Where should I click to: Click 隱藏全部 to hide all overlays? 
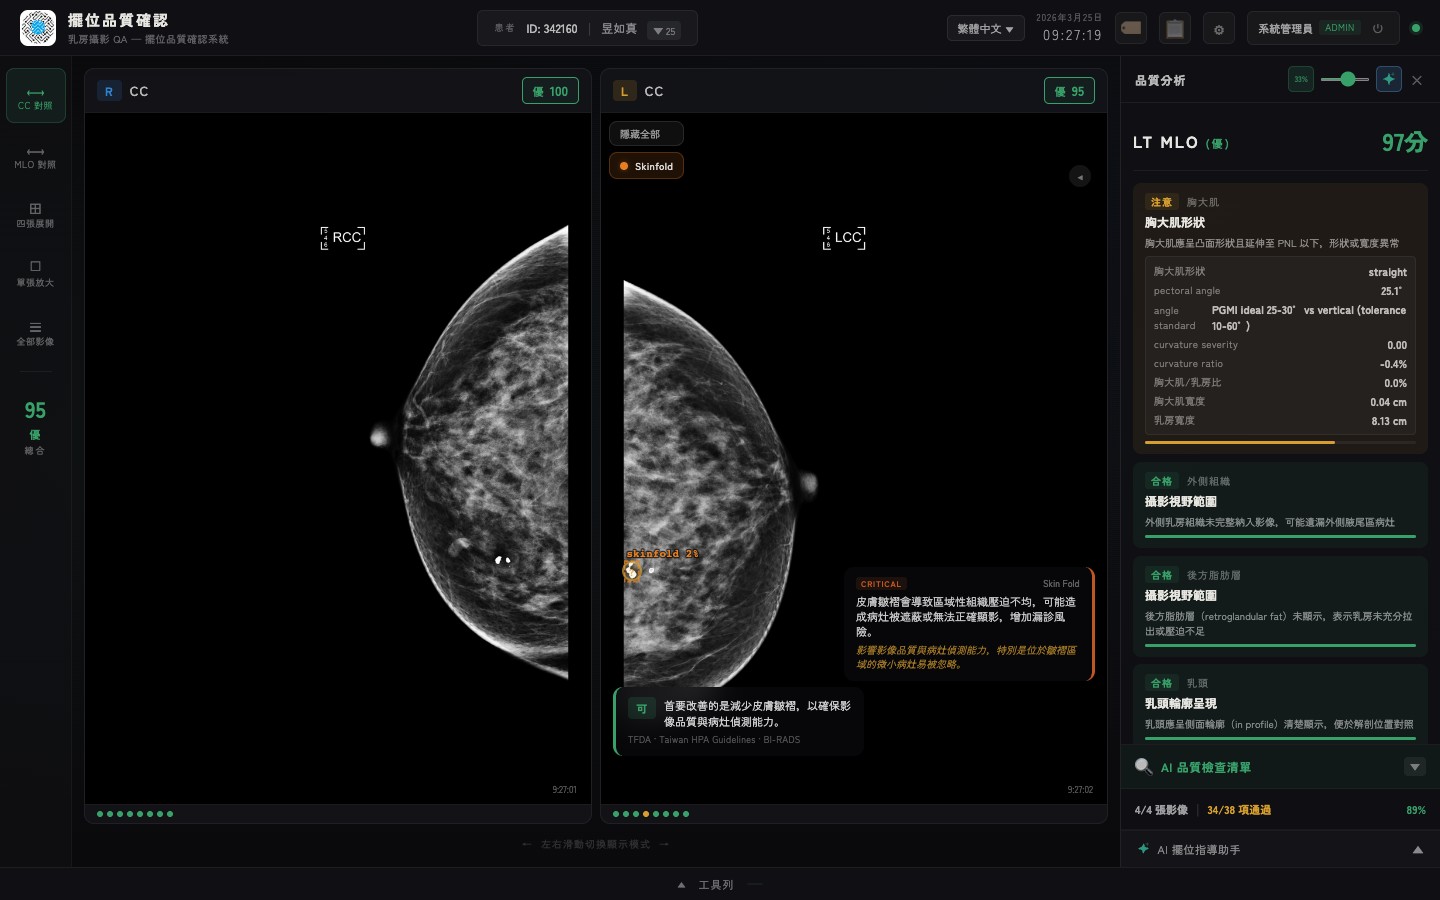pyautogui.click(x=646, y=134)
